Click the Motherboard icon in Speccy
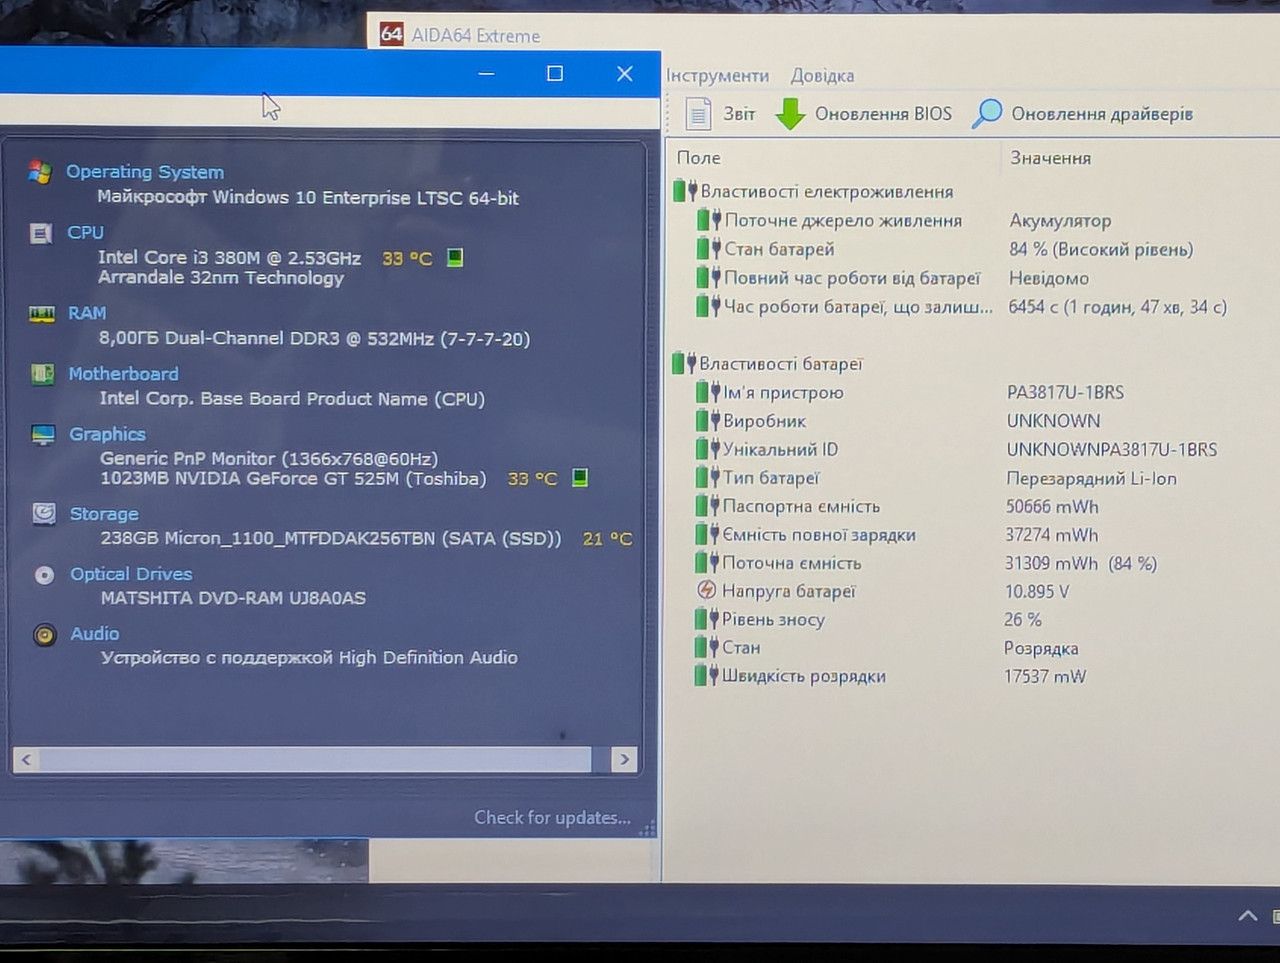The width and height of the screenshot is (1280, 963). [43, 374]
